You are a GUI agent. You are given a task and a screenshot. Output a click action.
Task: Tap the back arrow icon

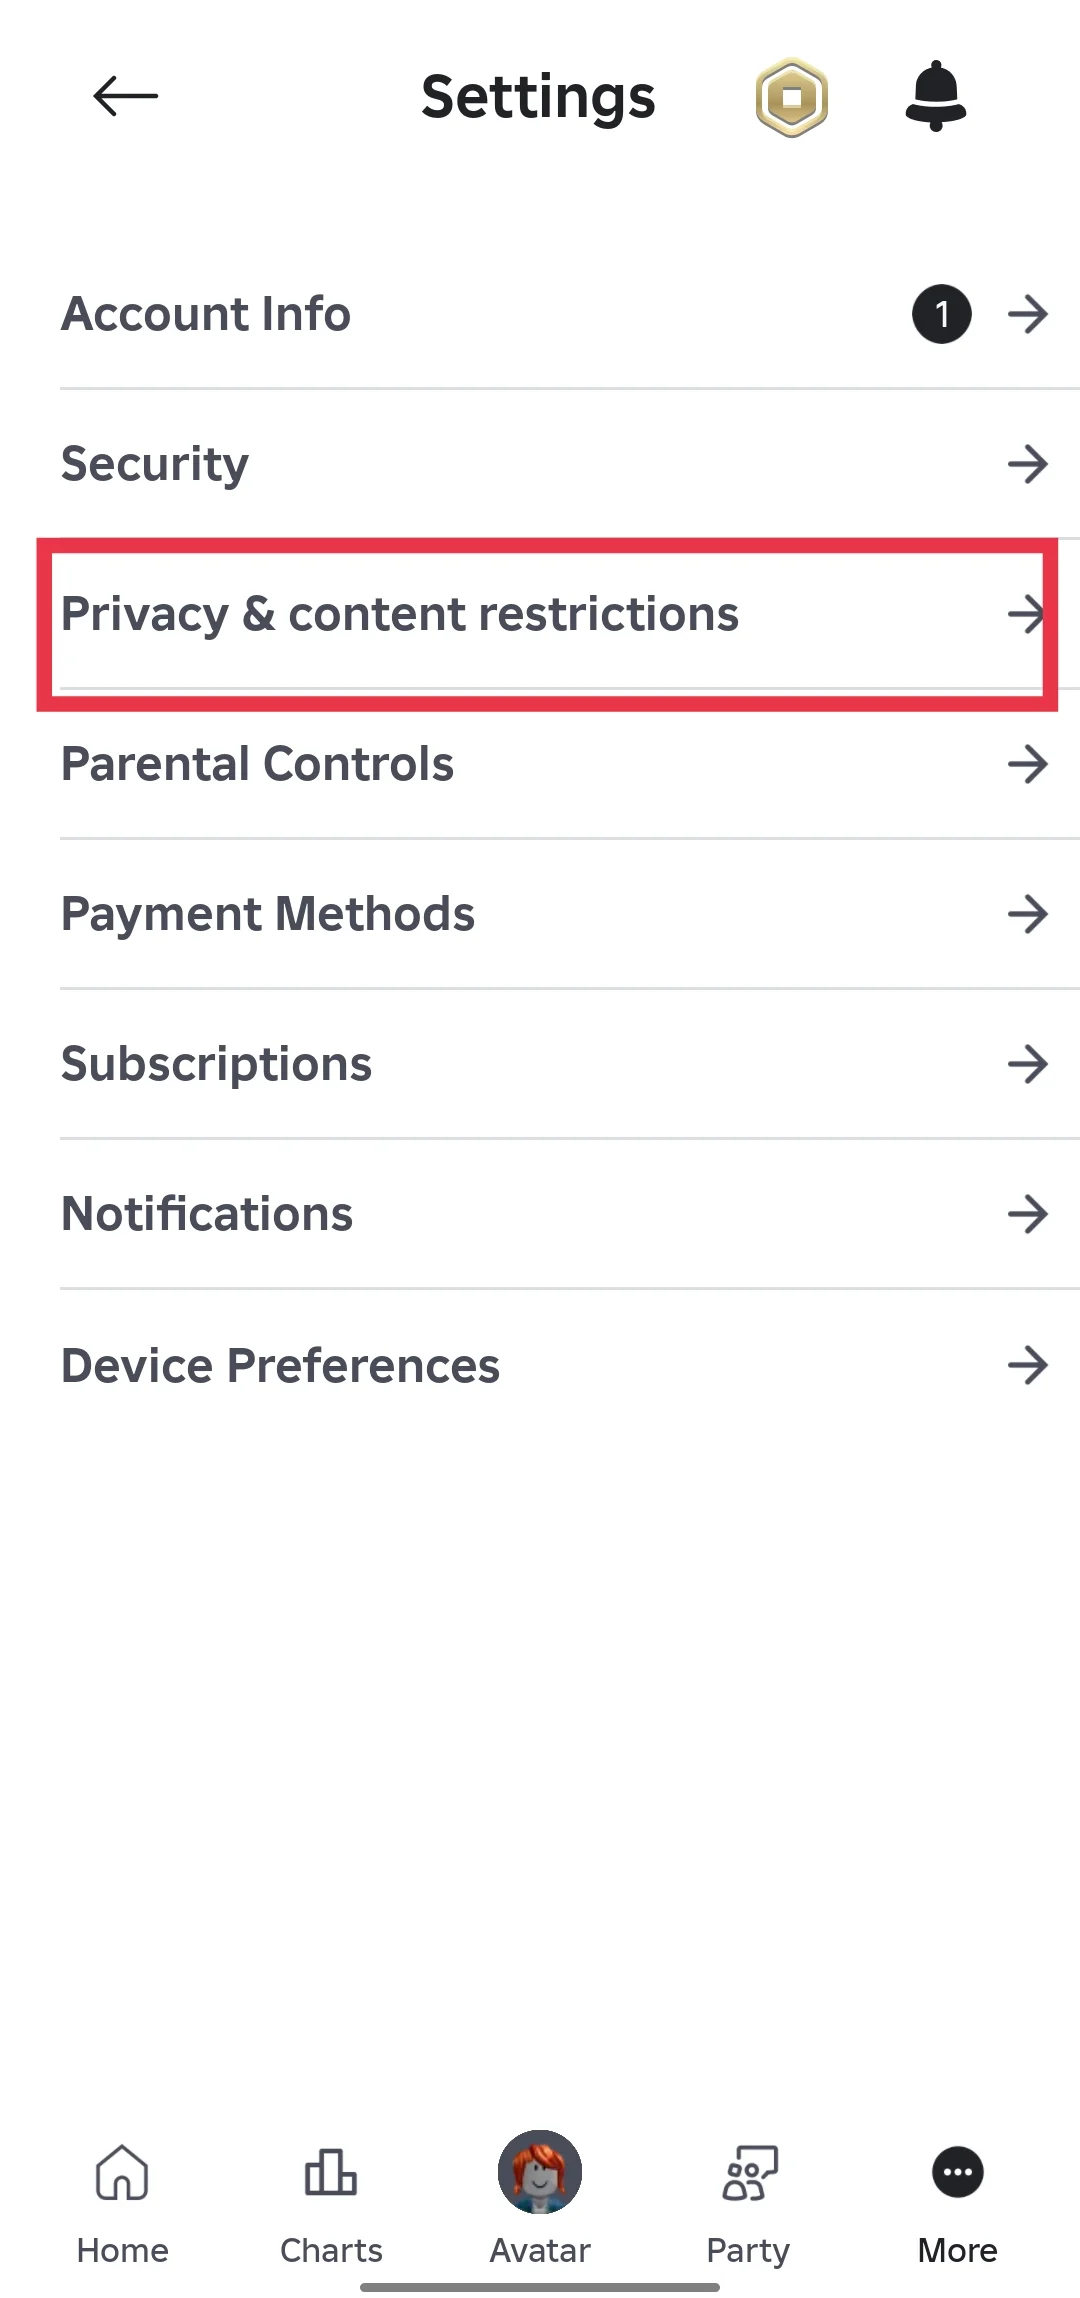coord(125,97)
